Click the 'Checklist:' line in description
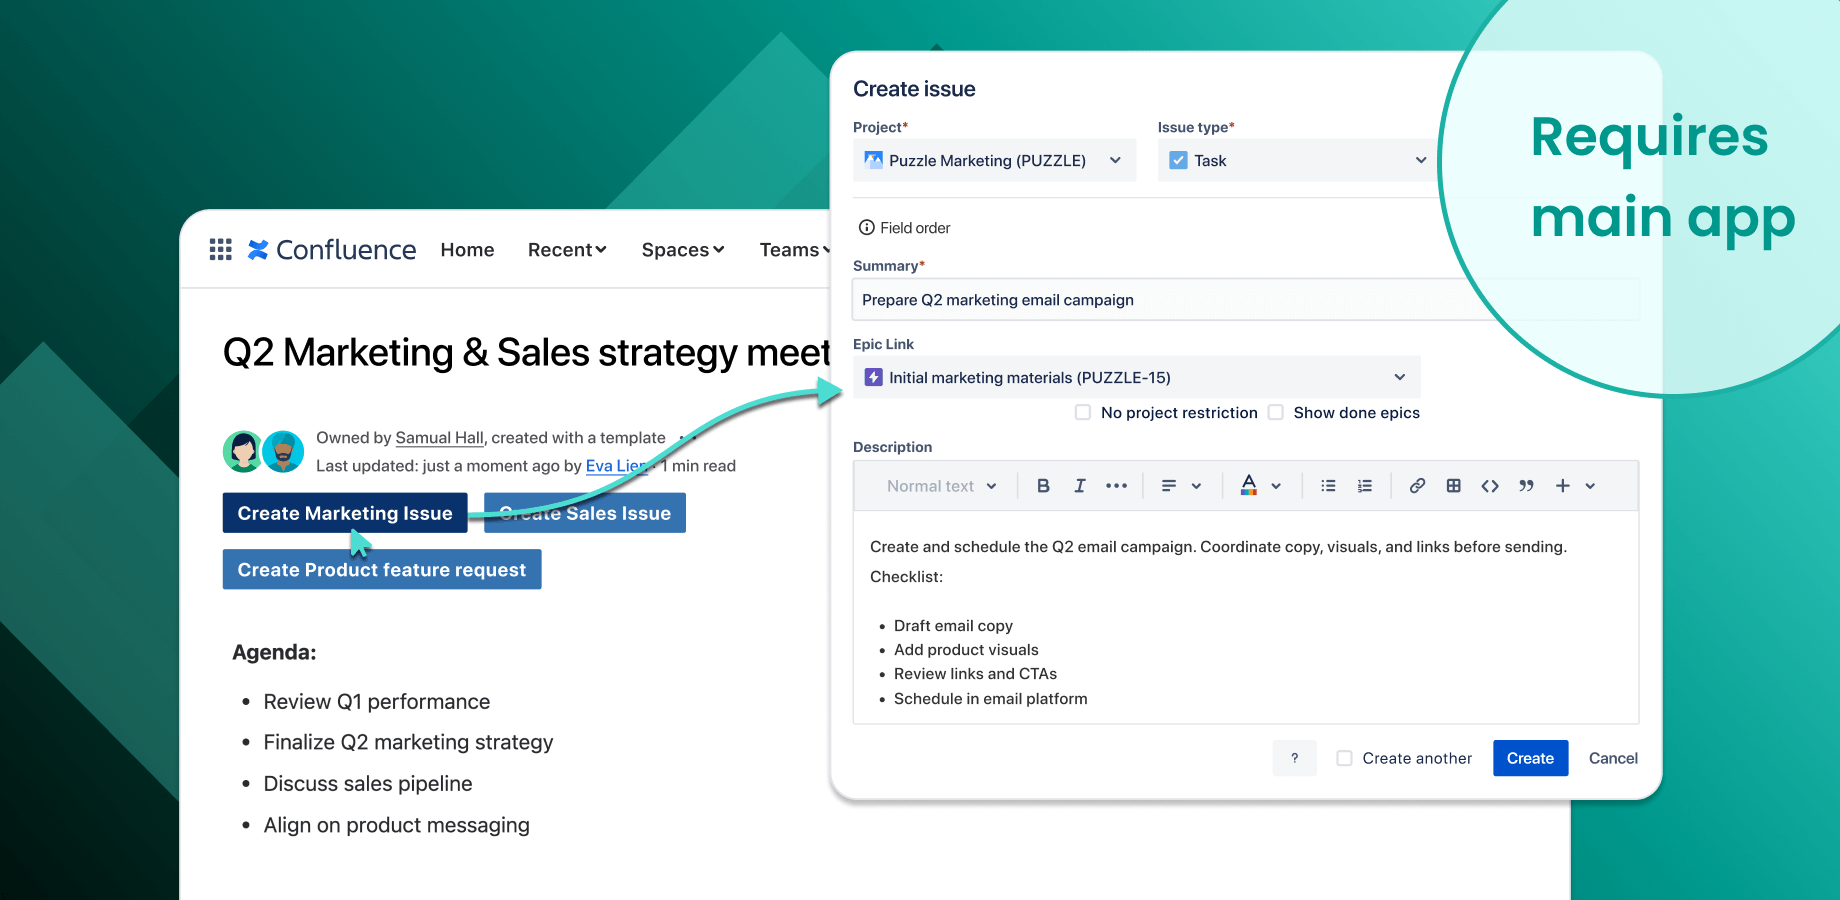This screenshot has width=1840, height=900. (906, 577)
